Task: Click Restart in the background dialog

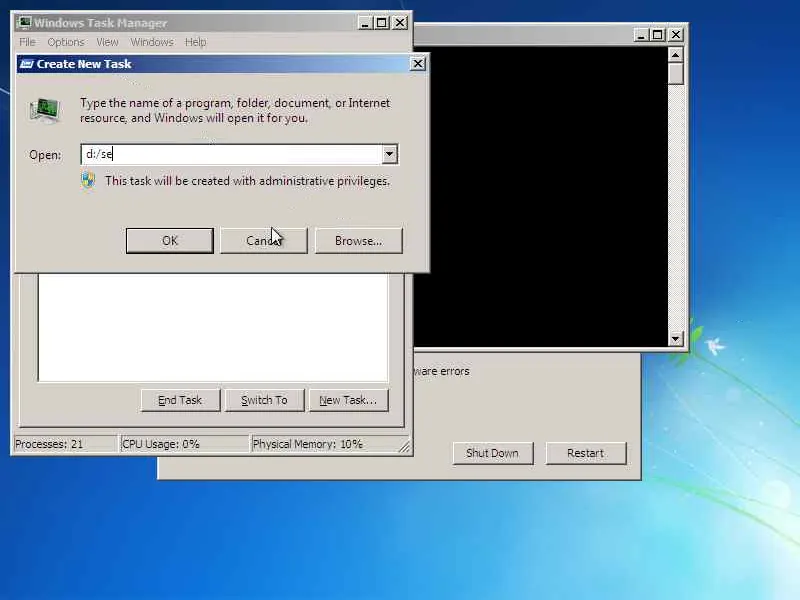Action: (x=586, y=453)
